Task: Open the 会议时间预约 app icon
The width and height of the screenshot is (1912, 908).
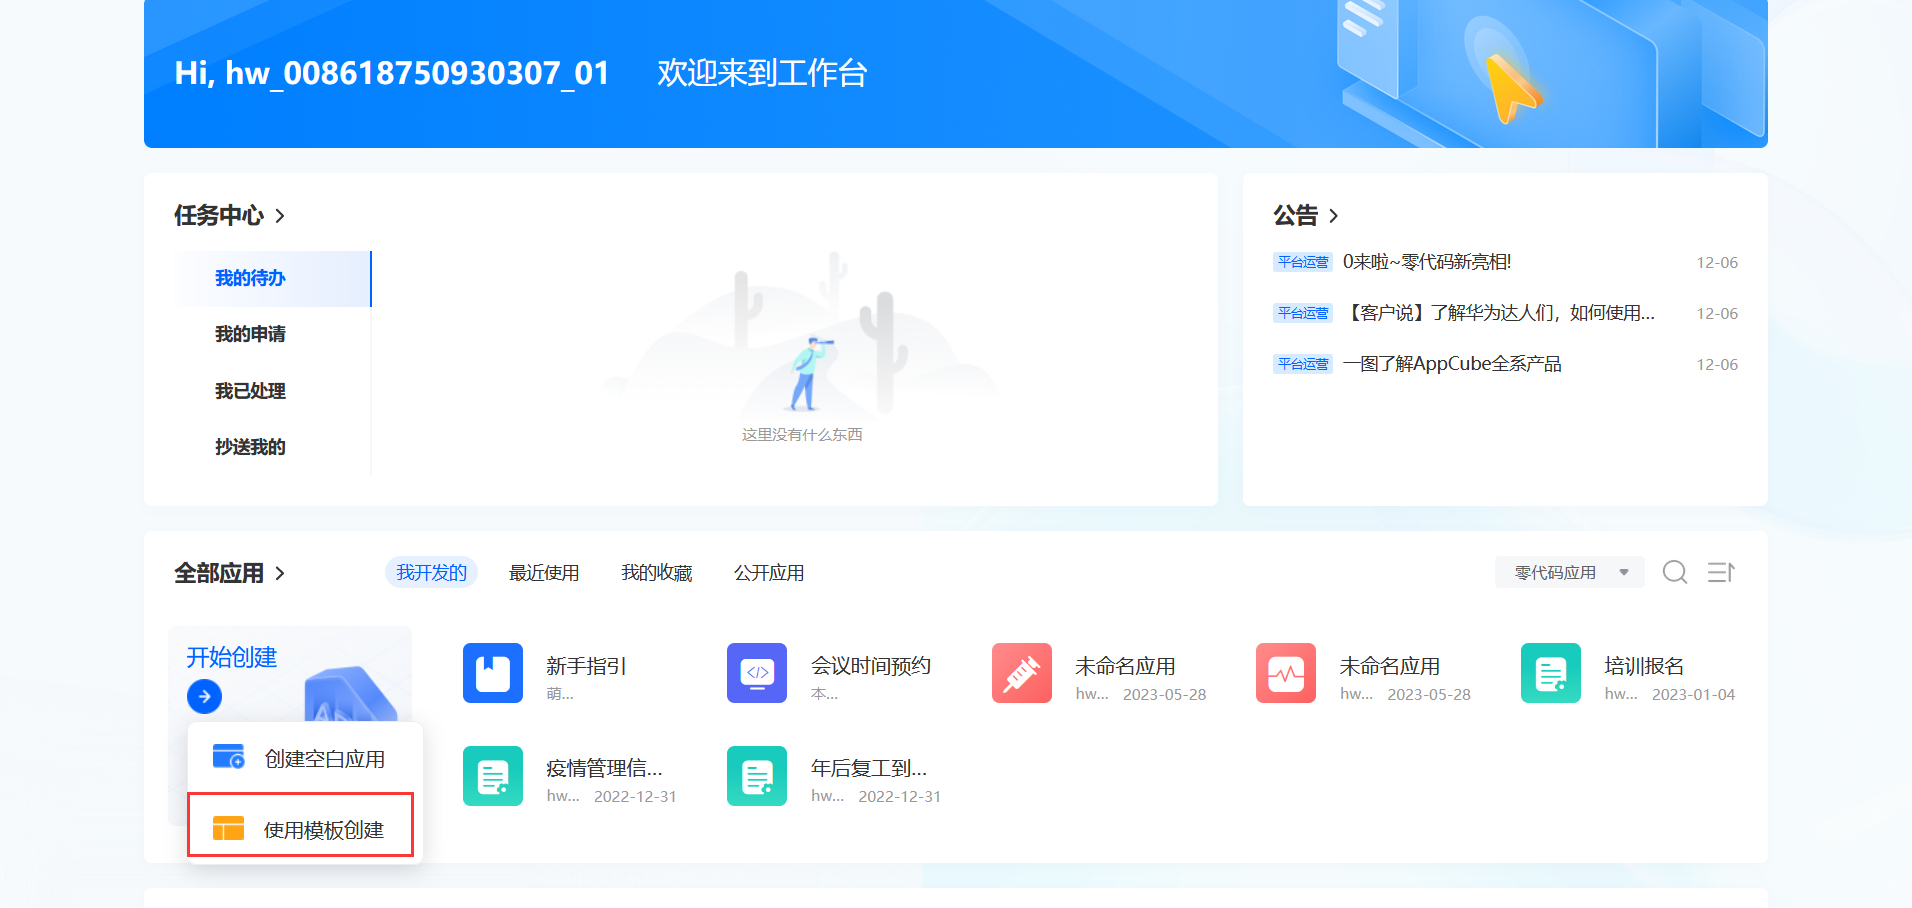Action: click(757, 673)
